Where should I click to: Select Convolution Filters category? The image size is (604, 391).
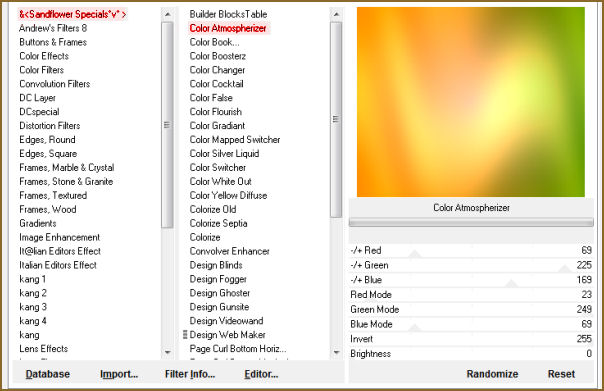pos(55,84)
